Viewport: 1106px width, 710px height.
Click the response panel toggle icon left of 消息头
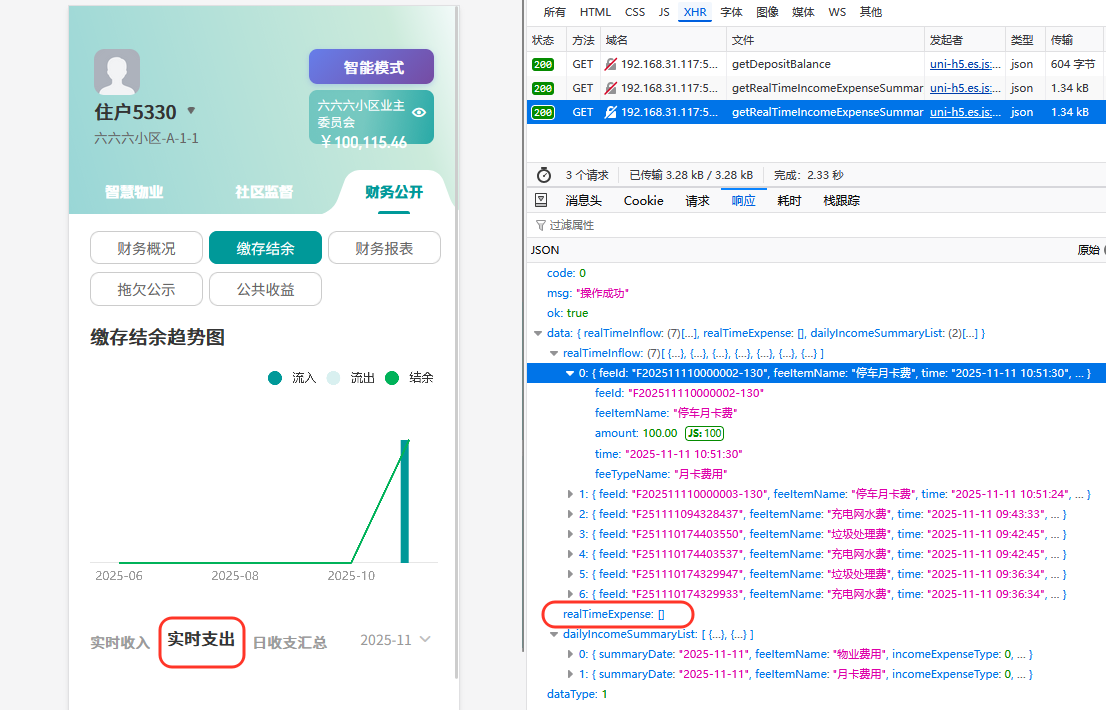coord(541,200)
